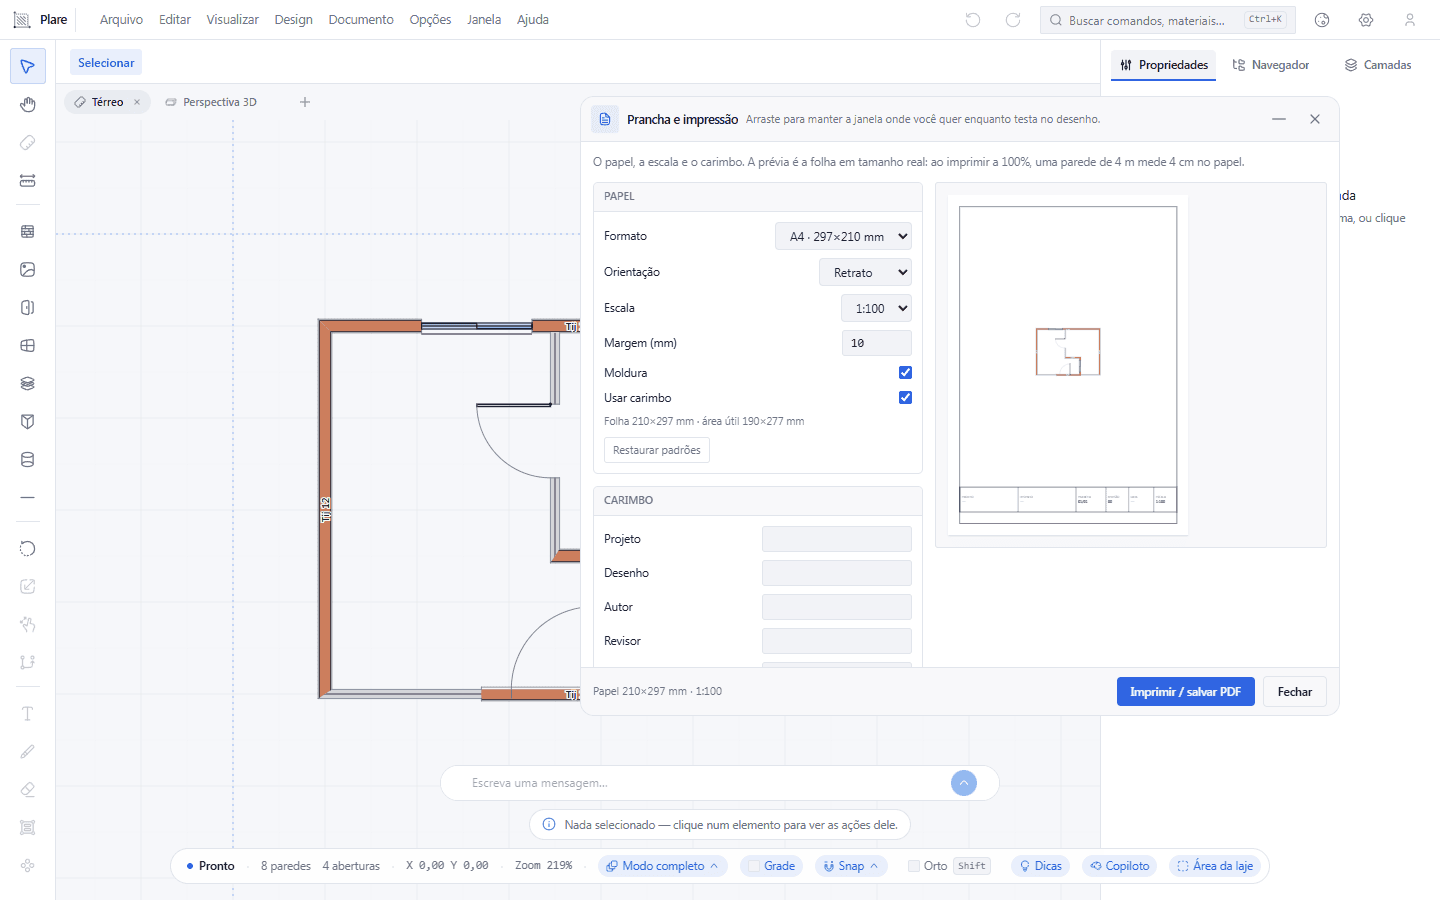Toggle the Dicas hints pill

point(1040,866)
